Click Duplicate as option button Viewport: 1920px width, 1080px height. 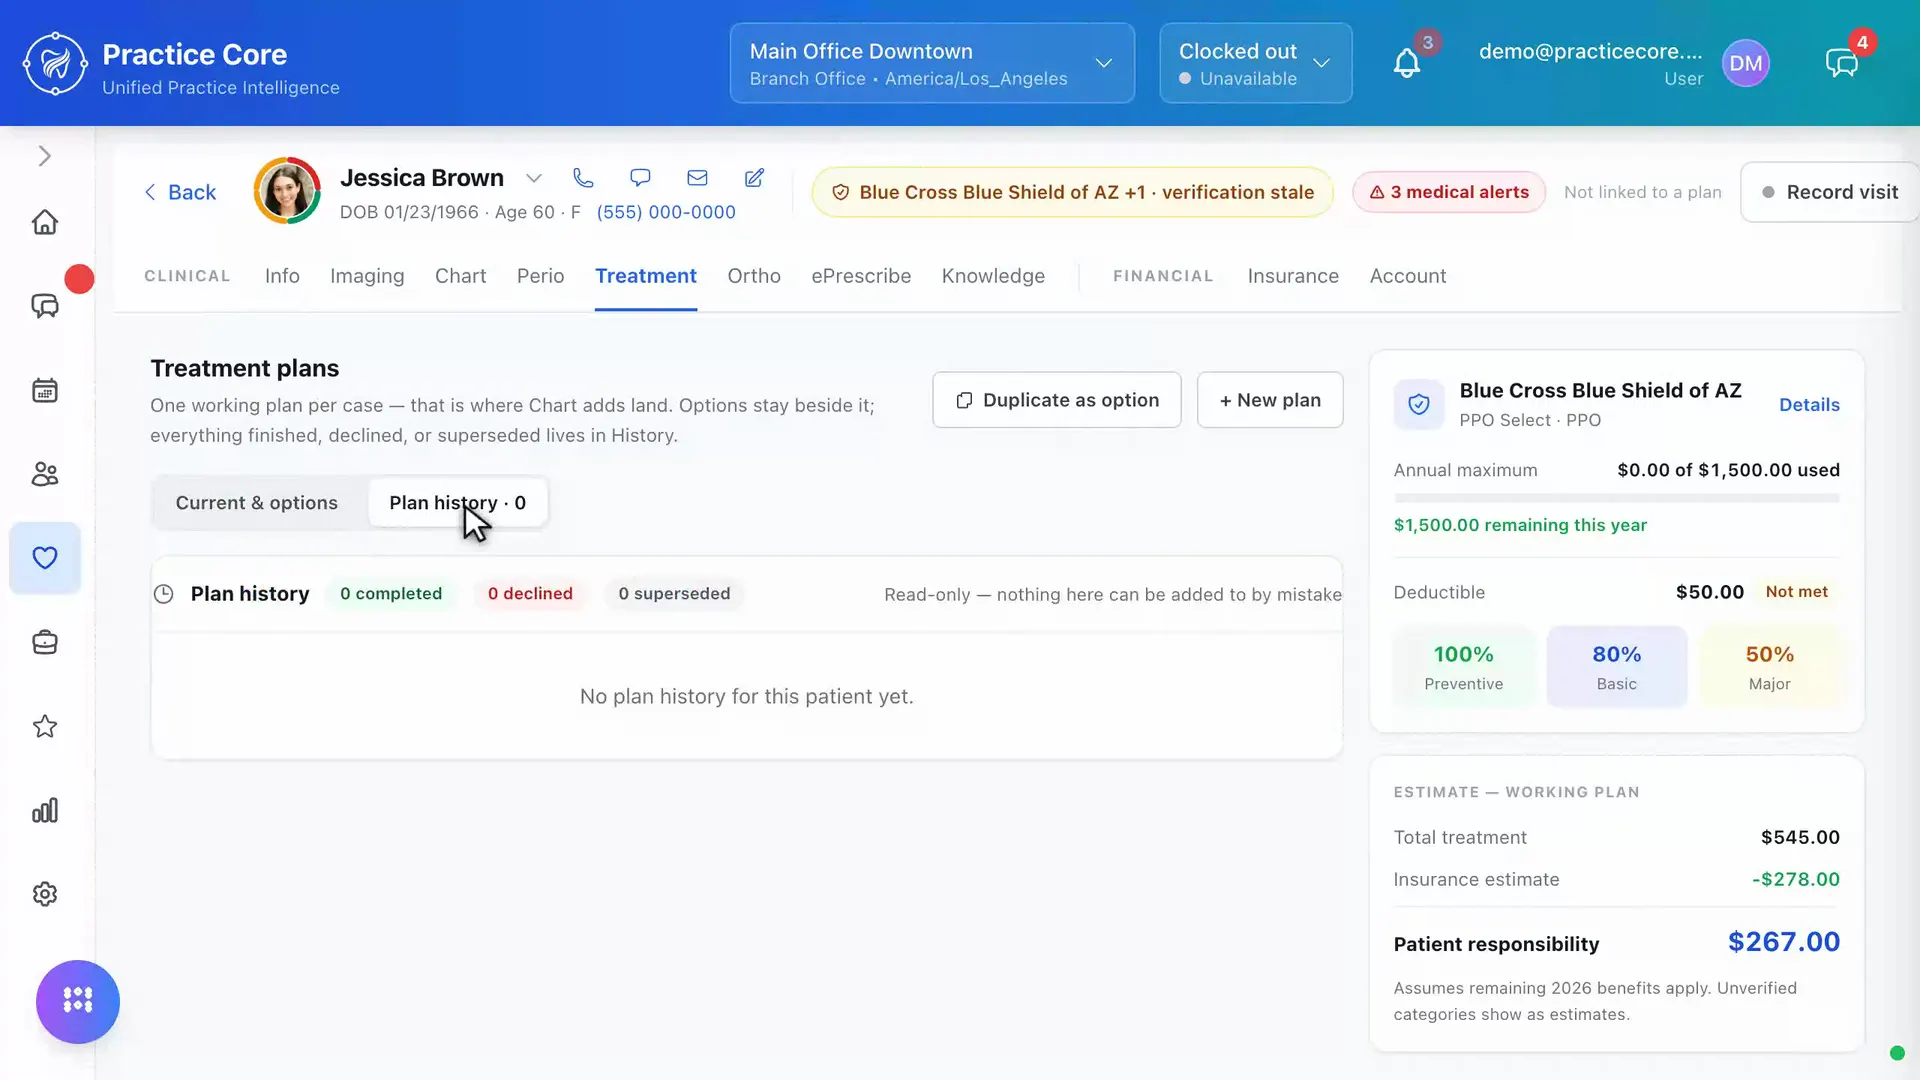1057,400
